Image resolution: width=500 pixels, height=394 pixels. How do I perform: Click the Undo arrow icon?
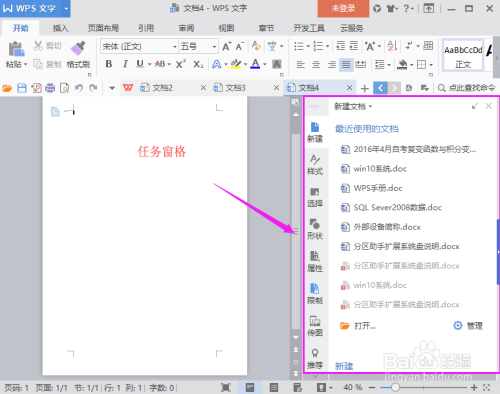[79, 88]
